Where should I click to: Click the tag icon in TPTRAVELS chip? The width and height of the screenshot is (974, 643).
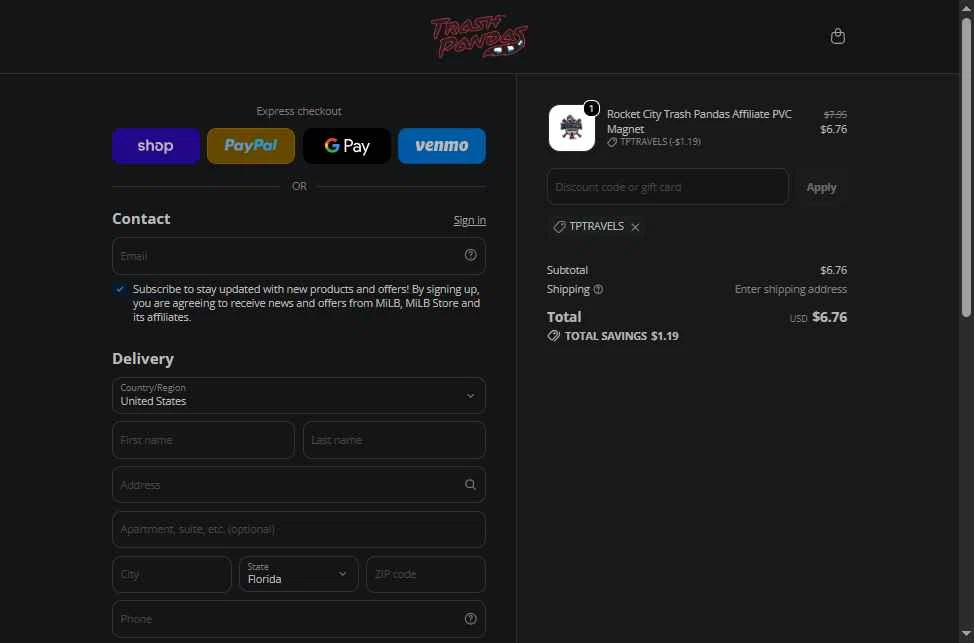tap(559, 227)
